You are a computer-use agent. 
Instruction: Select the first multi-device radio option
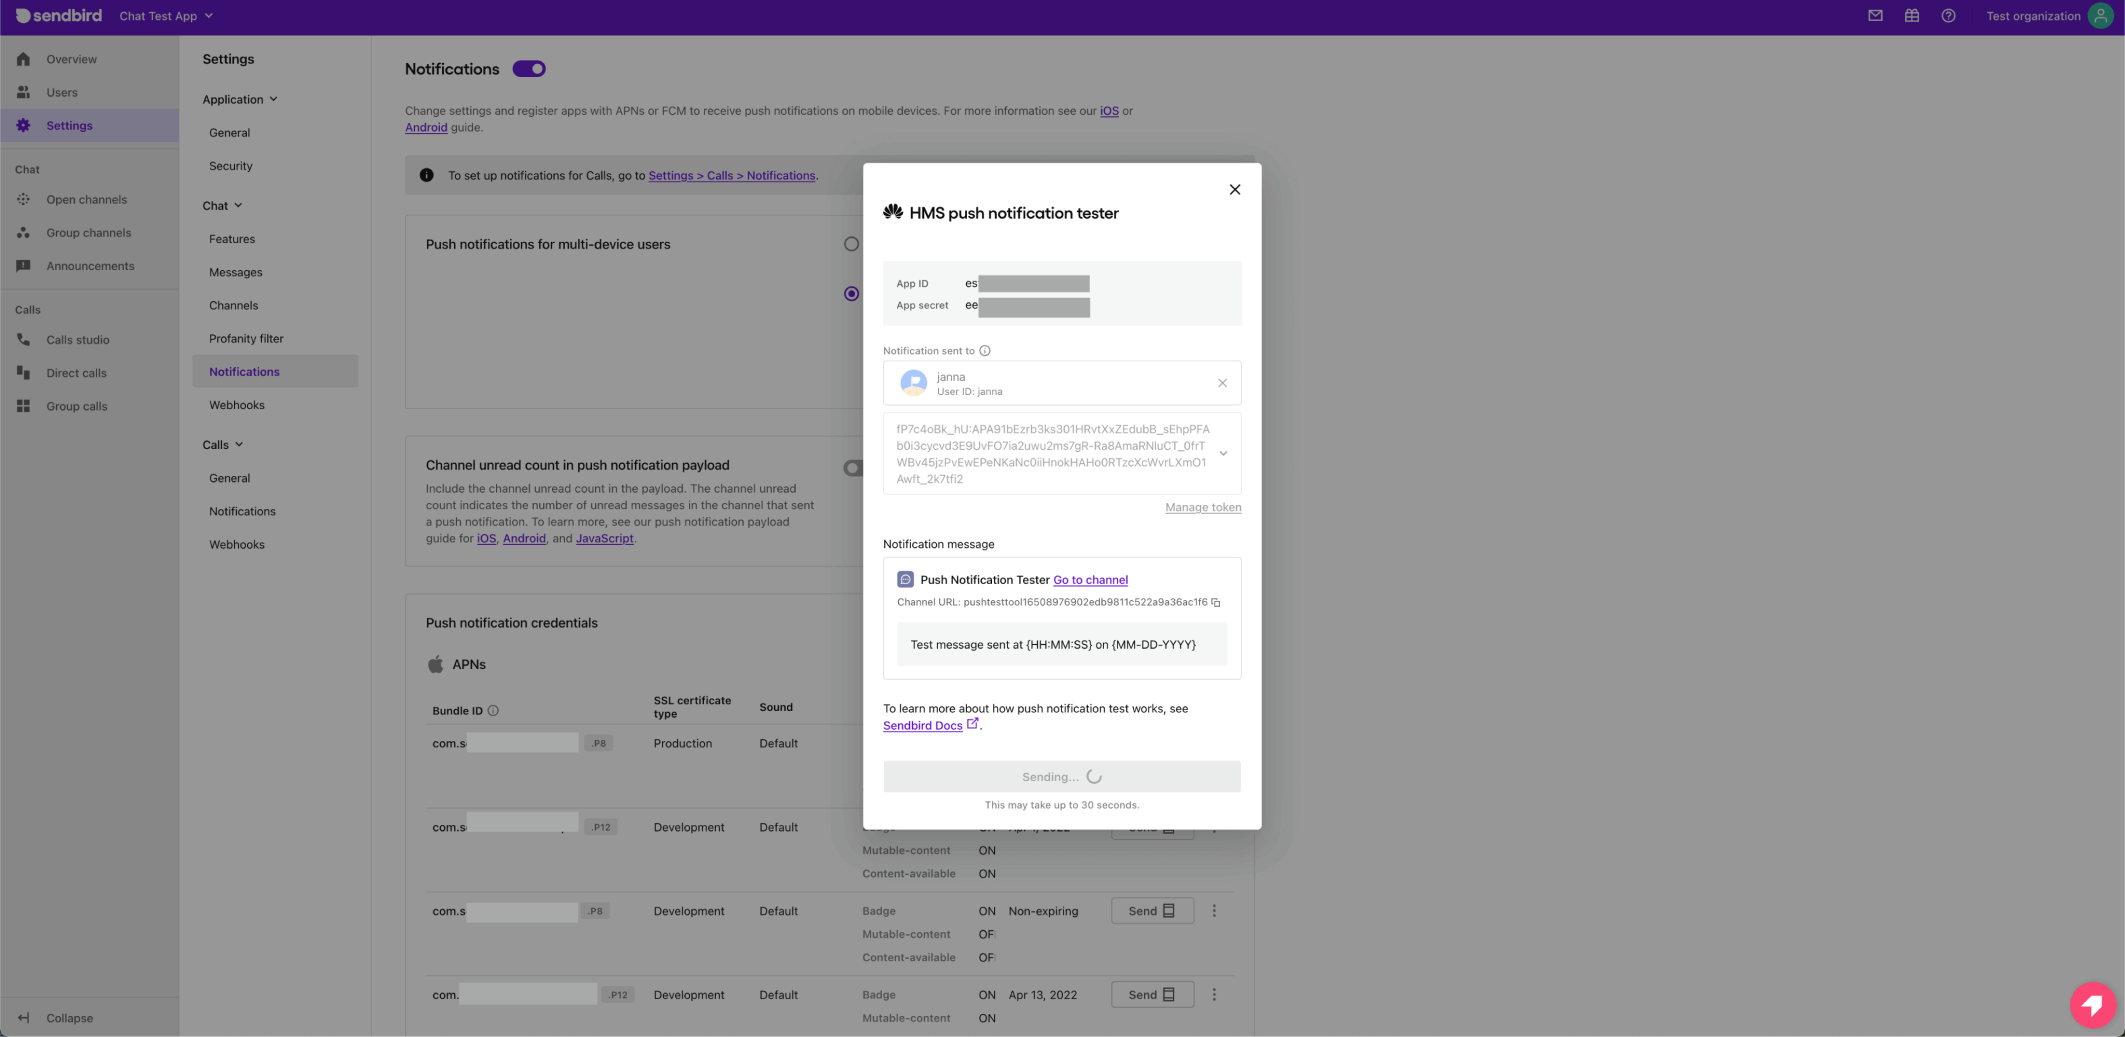tap(851, 244)
